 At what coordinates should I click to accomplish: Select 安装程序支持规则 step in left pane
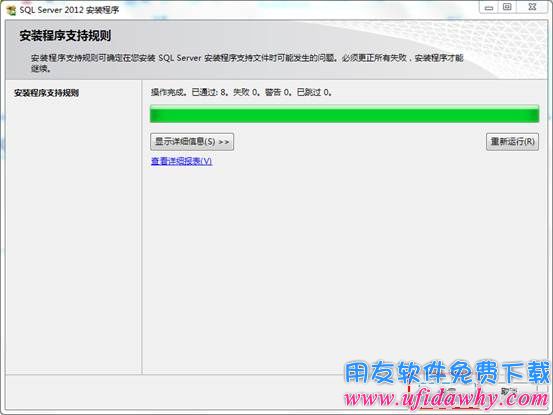[46, 93]
